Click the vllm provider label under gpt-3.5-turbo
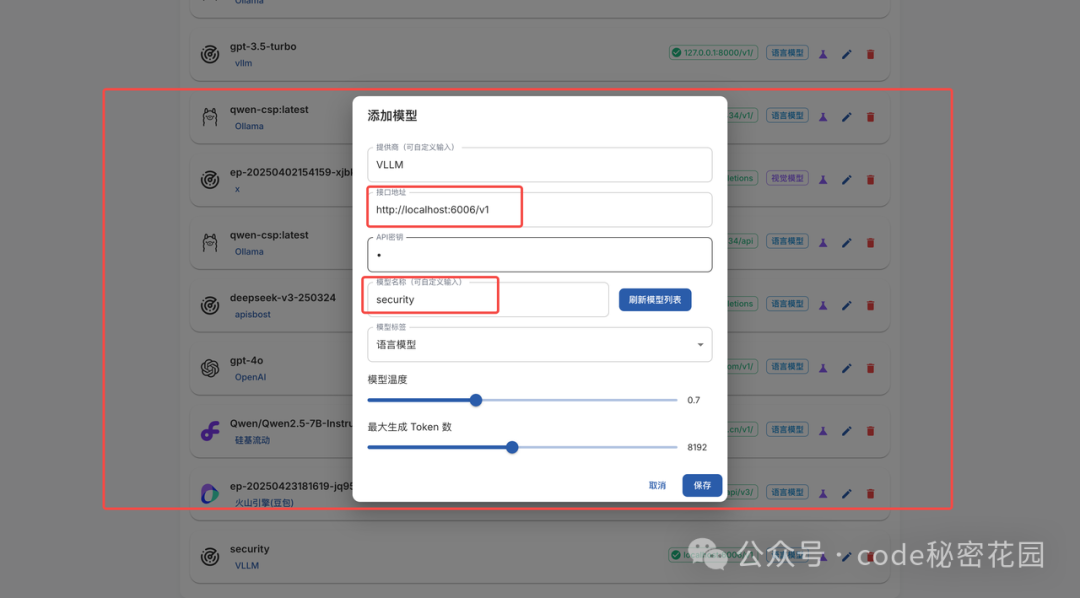Viewport: 1080px width, 598px height. (x=243, y=63)
